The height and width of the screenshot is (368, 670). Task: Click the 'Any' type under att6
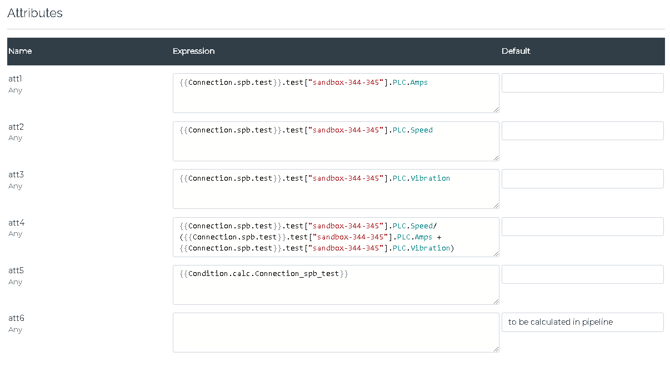(x=15, y=330)
